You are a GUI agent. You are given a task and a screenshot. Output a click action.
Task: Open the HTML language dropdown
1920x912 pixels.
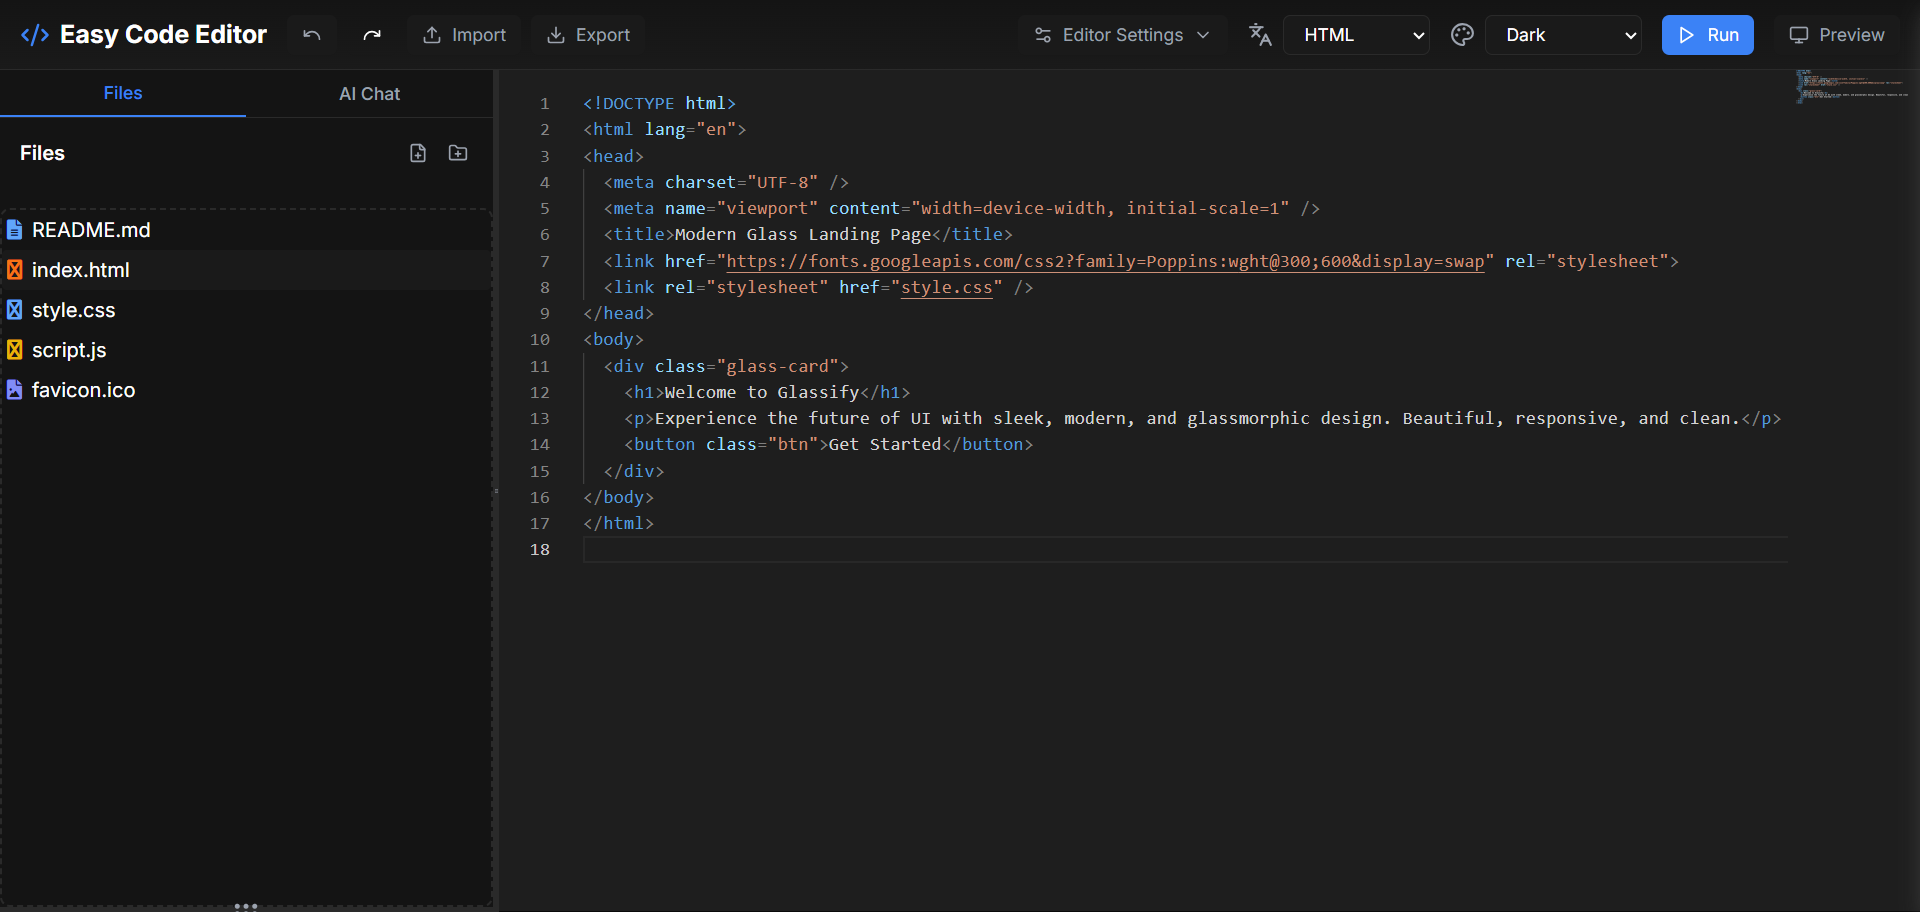click(1356, 35)
